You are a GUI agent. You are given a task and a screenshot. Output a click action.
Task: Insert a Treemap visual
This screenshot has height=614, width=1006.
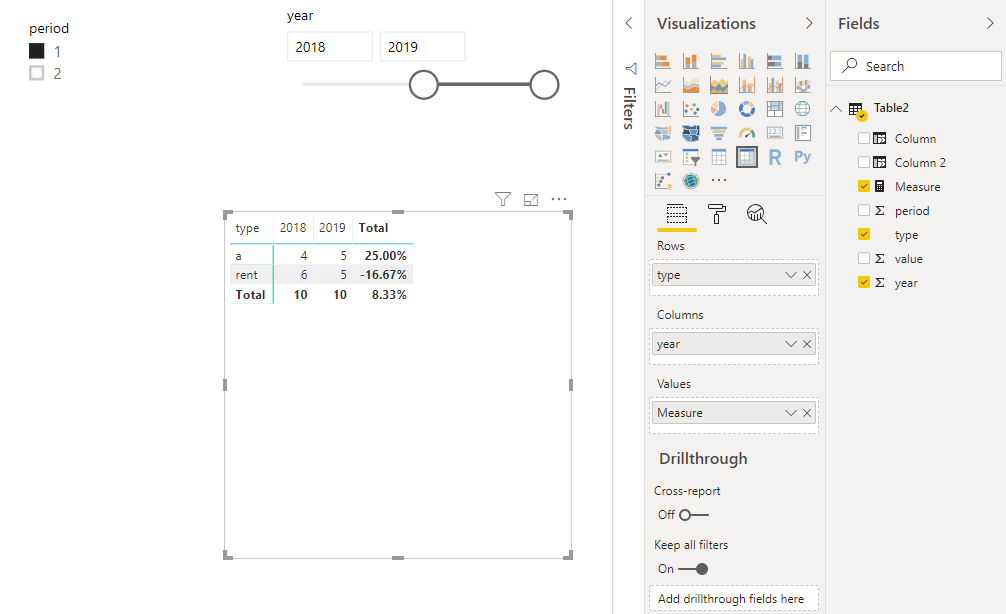click(x=774, y=109)
